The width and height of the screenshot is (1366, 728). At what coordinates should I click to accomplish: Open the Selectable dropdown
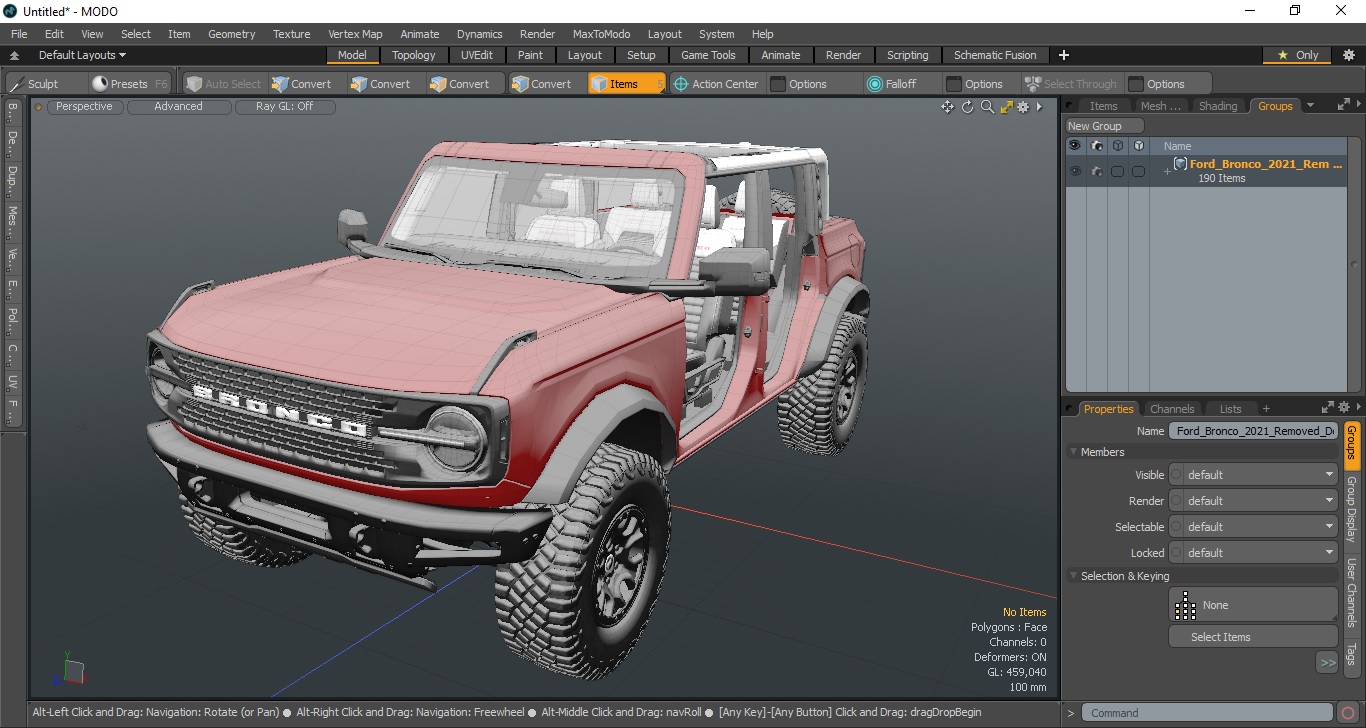click(x=1253, y=527)
